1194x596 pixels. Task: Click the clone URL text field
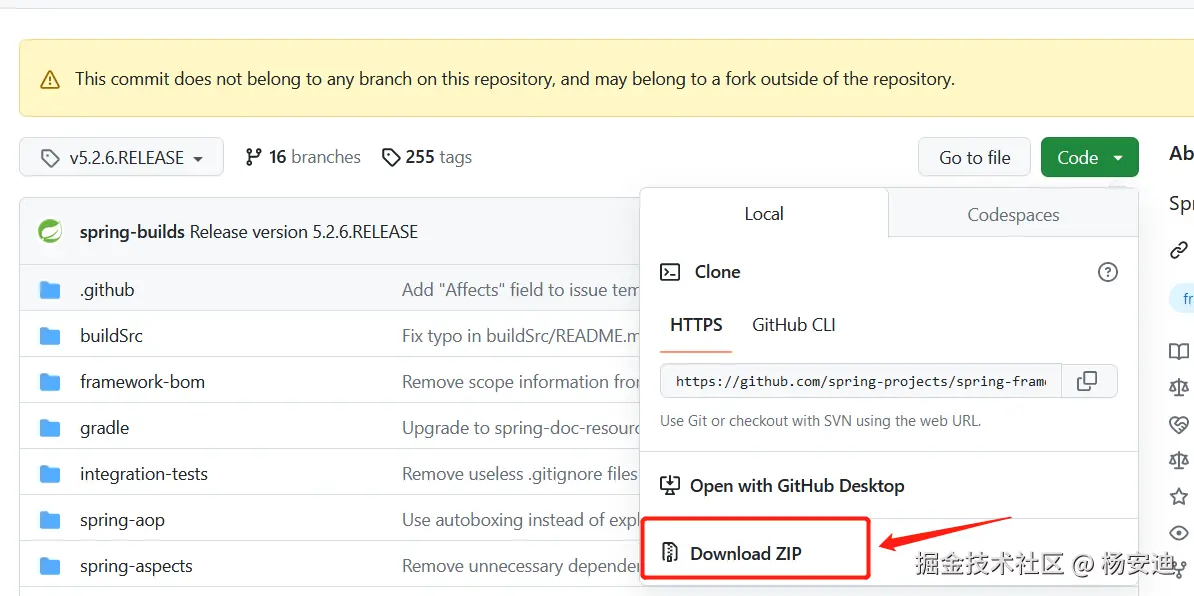860,381
